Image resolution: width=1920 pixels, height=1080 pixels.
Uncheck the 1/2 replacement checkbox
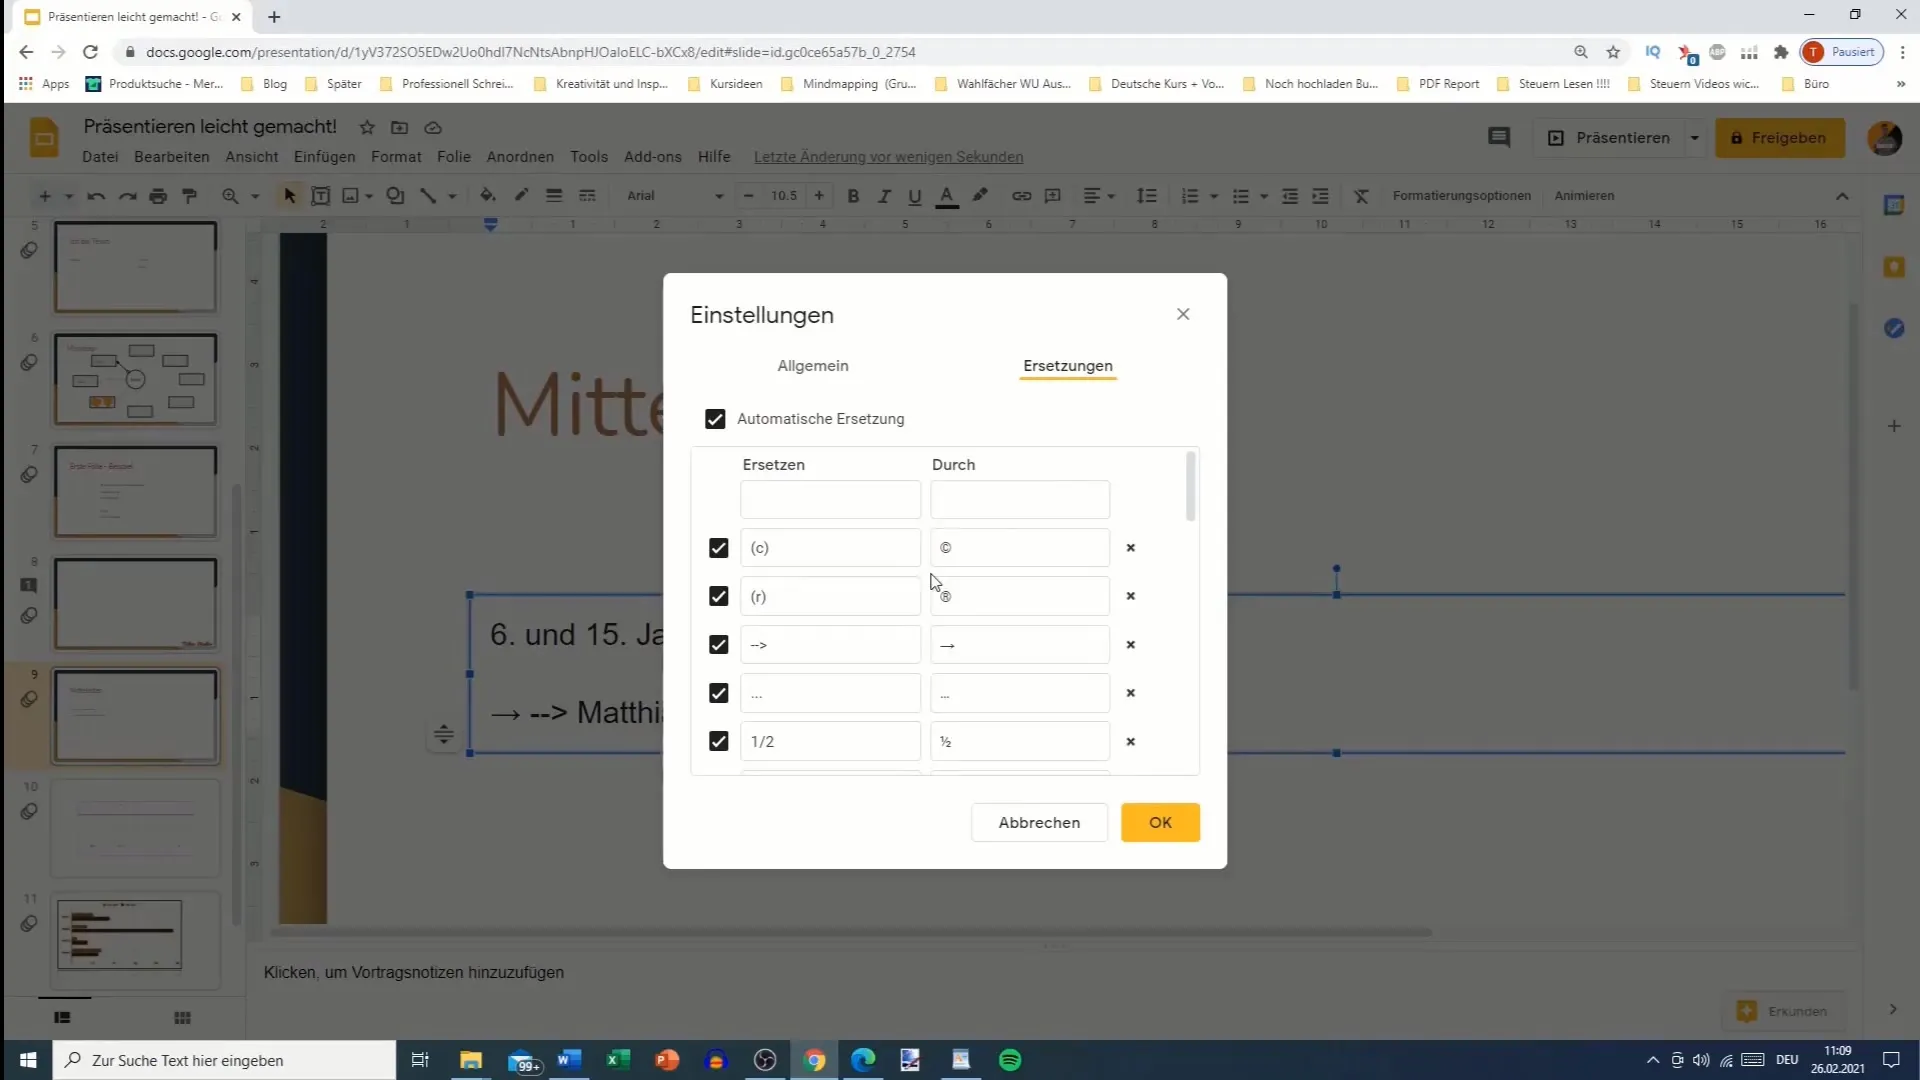(x=718, y=741)
